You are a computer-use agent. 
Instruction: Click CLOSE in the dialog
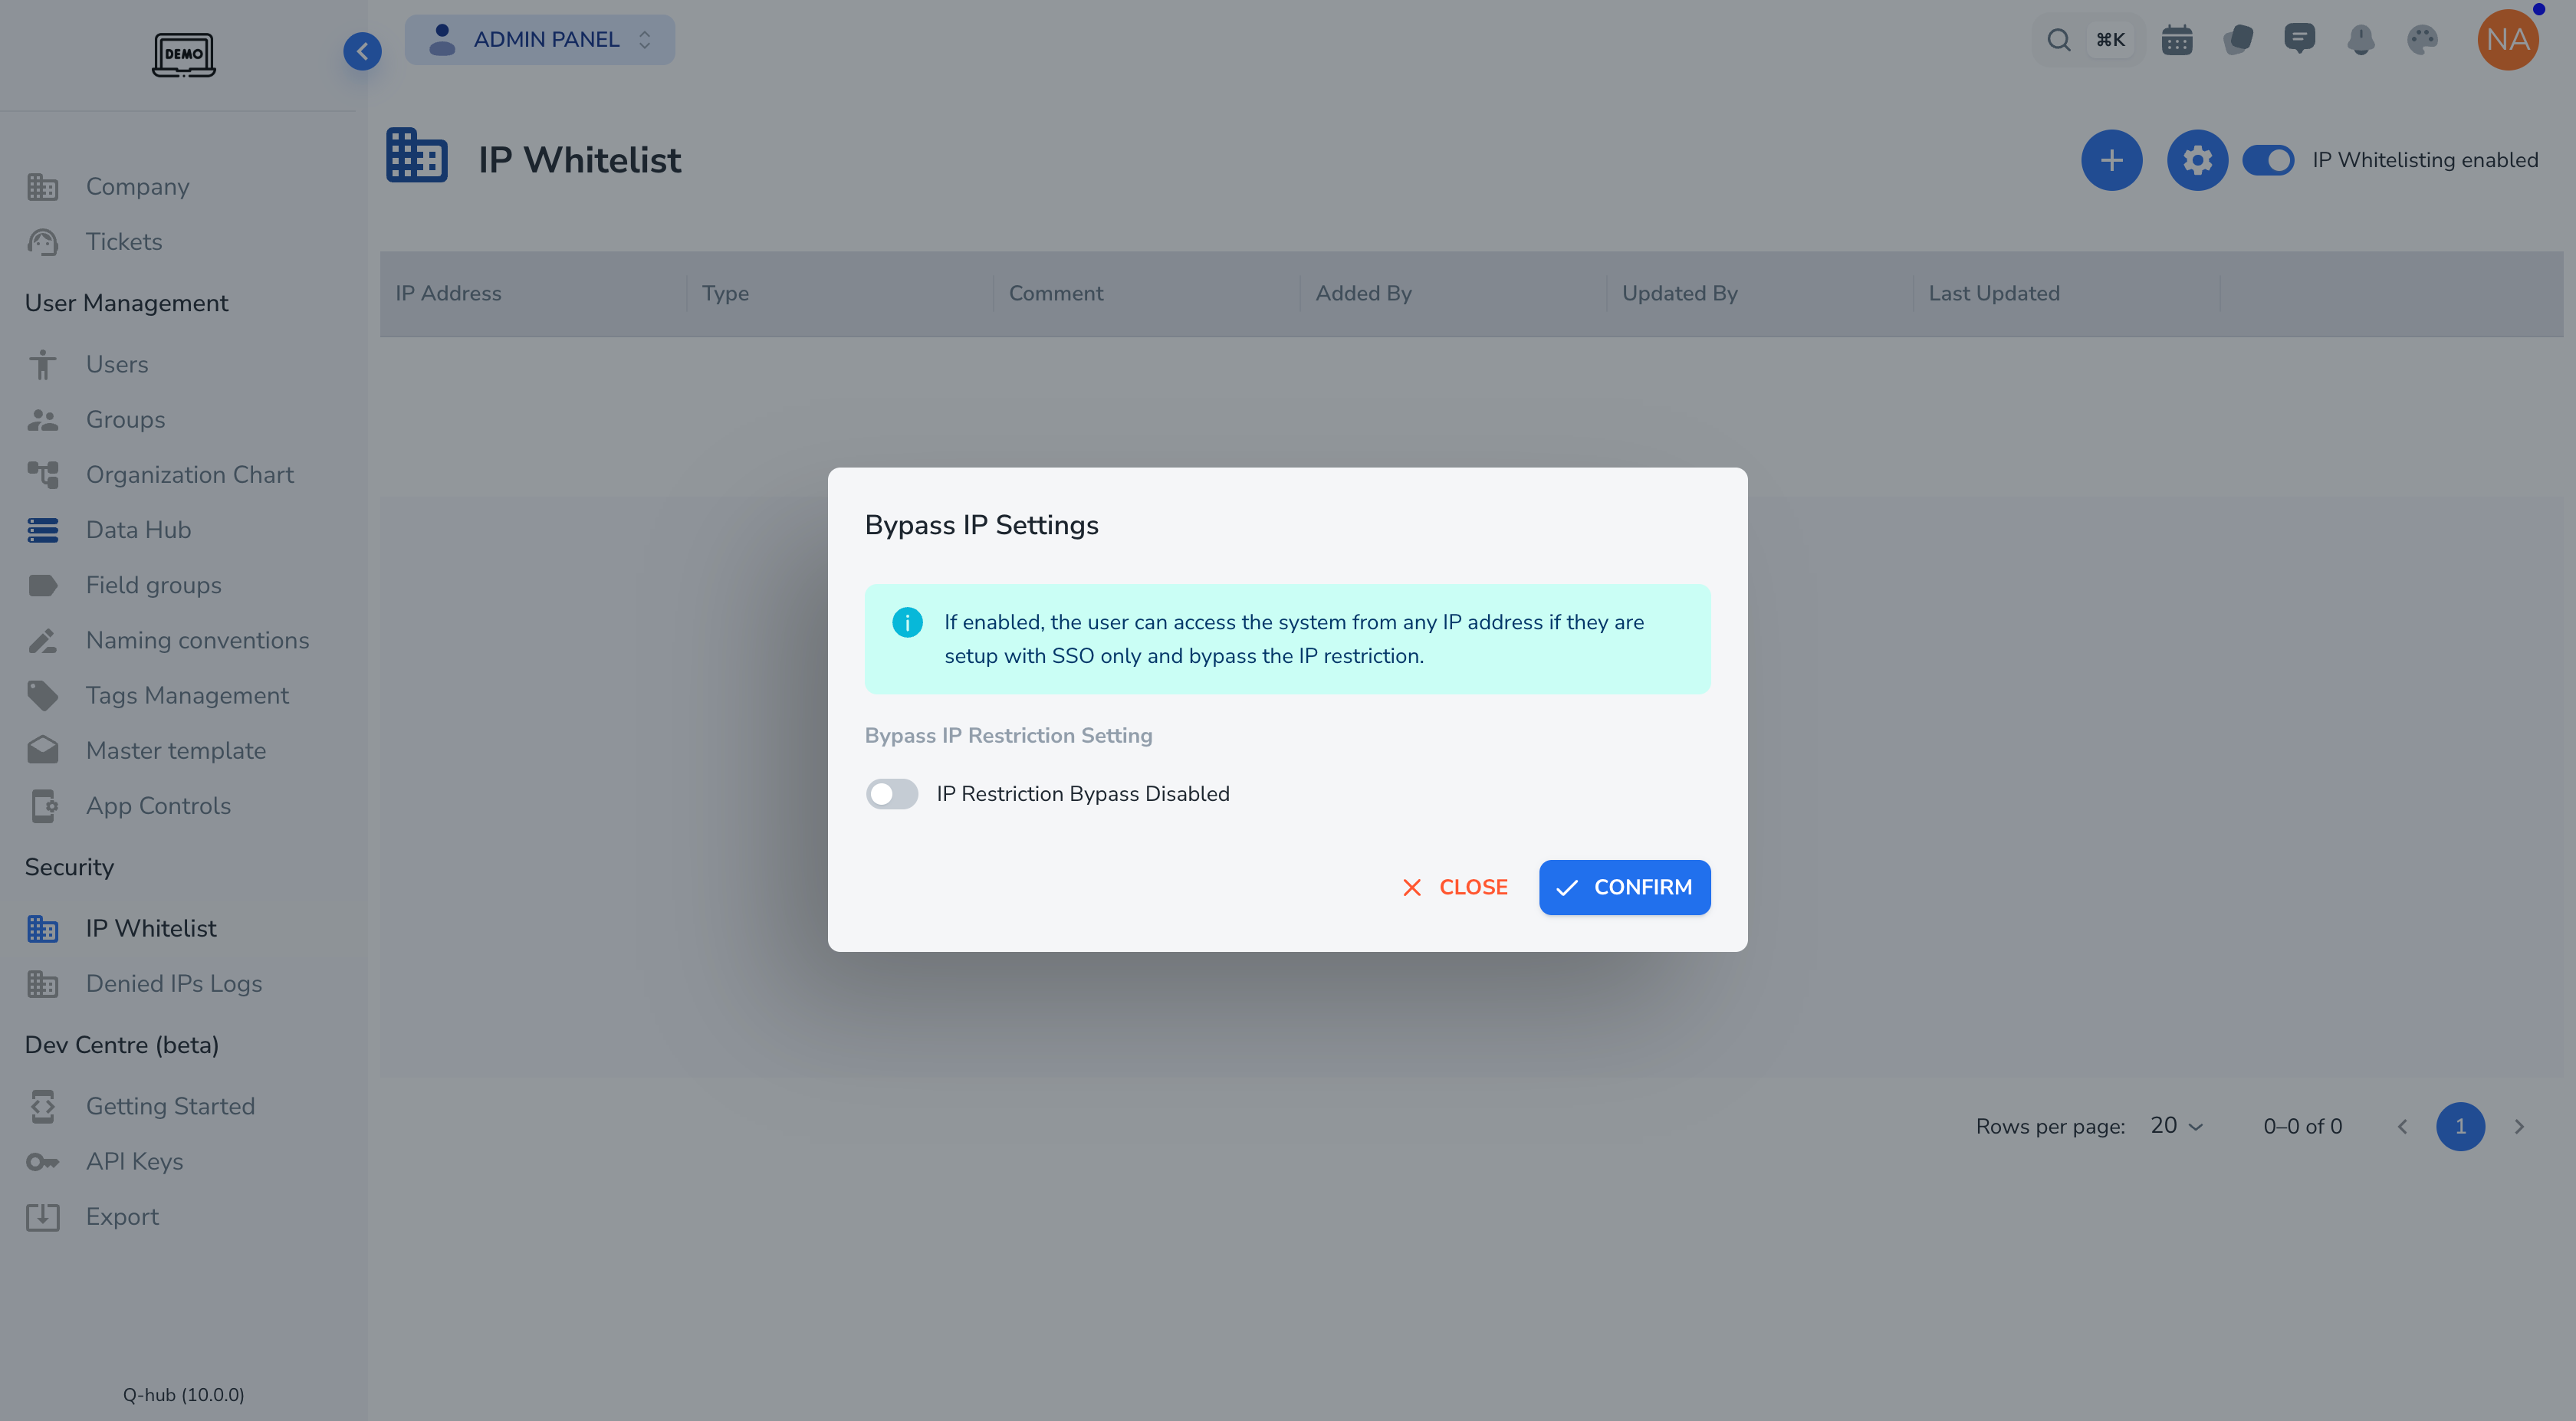click(x=1455, y=887)
